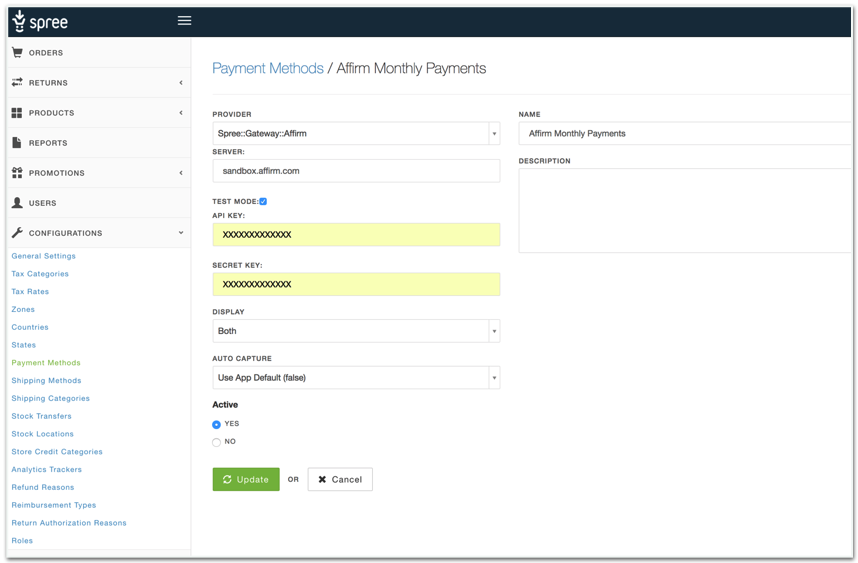Open Stock Transfers link
Screen dimensions: 858x563
click(x=42, y=416)
